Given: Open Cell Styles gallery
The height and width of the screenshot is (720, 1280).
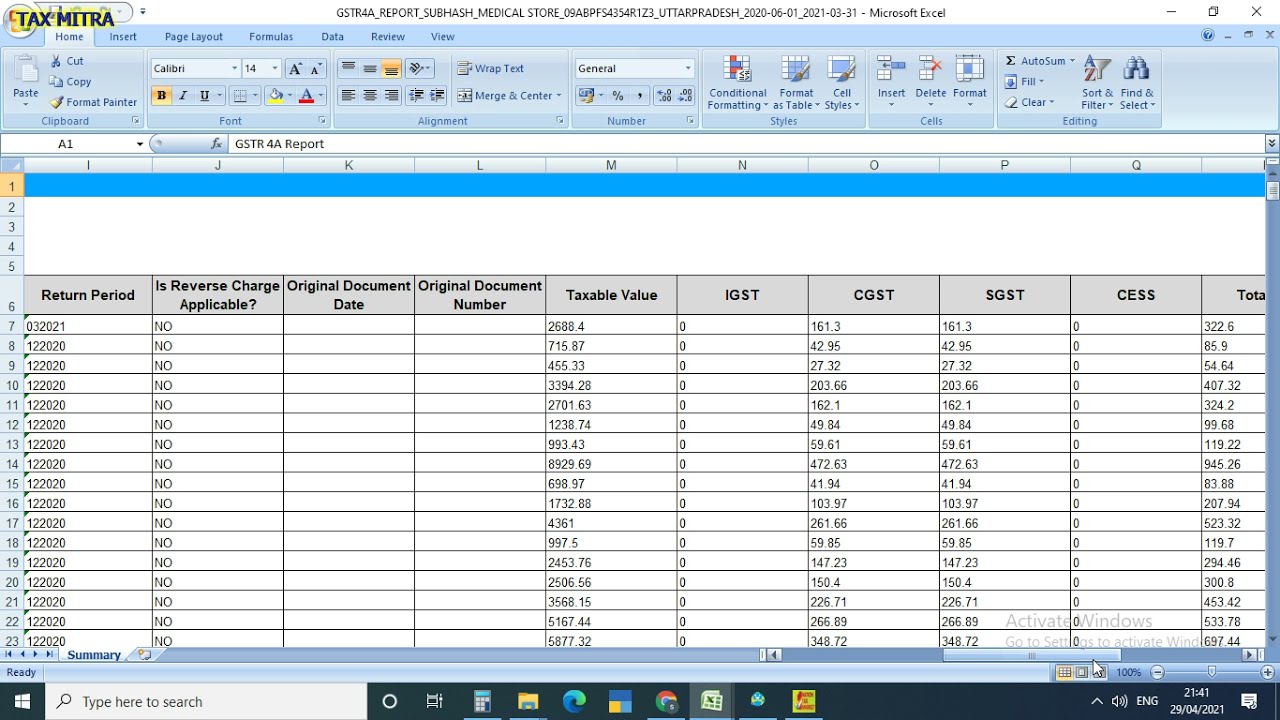Looking at the screenshot, I should coord(842,83).
